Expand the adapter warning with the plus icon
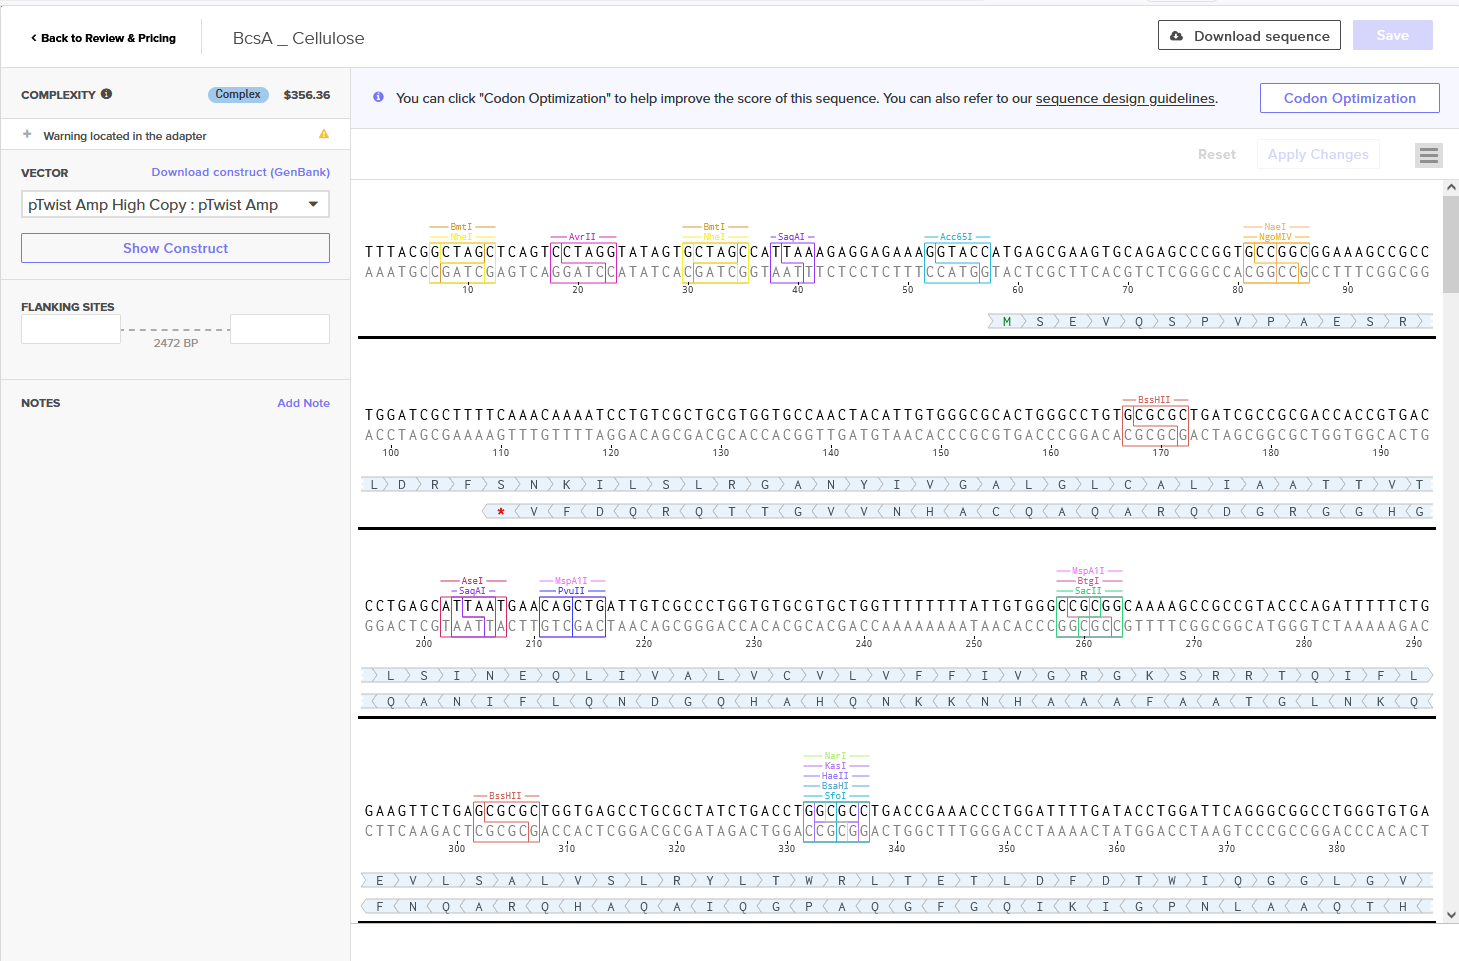Screen dimensions: 1459x961 tap(28, 133)
